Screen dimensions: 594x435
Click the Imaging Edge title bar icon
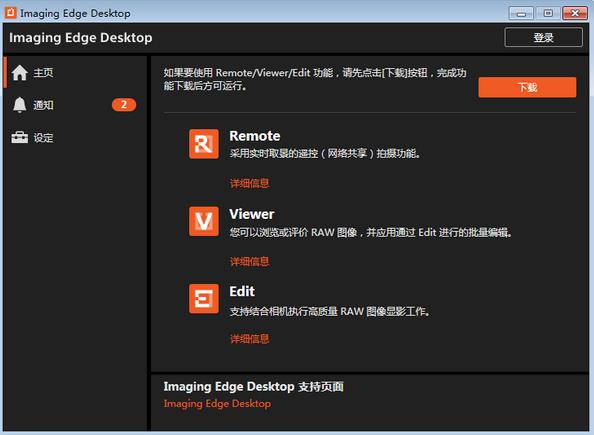coord(10,12)
